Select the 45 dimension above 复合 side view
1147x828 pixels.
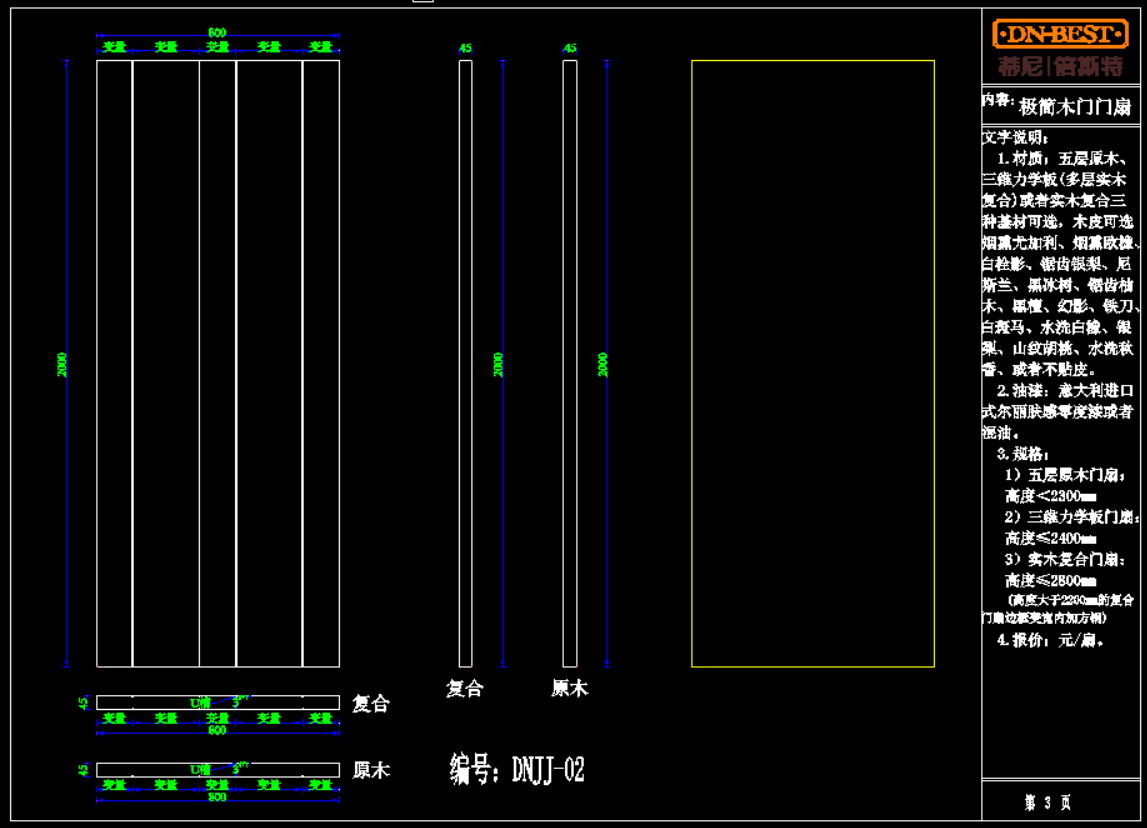coord(465,48)
